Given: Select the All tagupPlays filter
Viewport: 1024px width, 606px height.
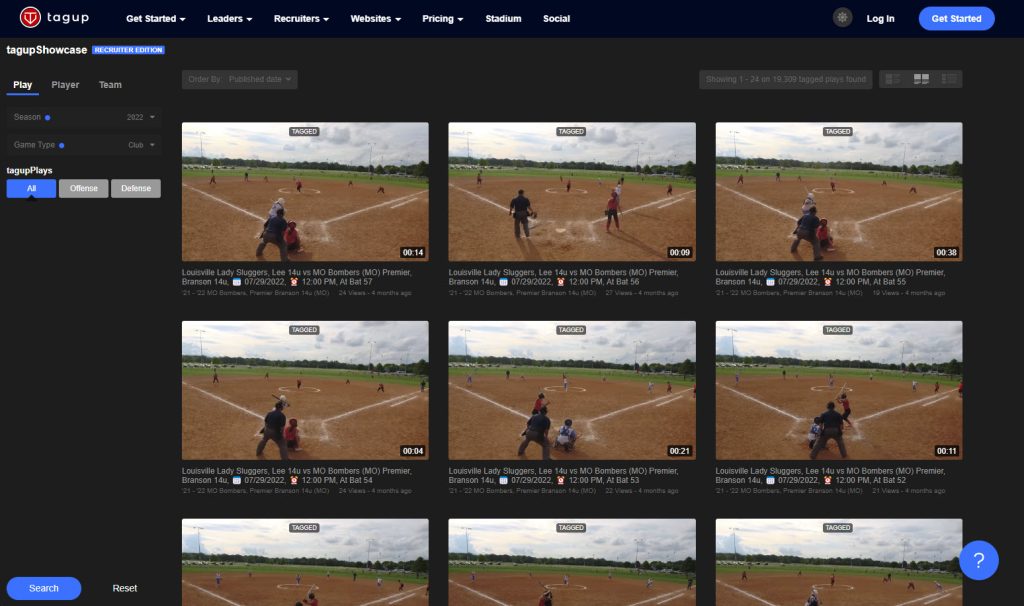Looking at the screenshot, I should click(x=31, y=188).
